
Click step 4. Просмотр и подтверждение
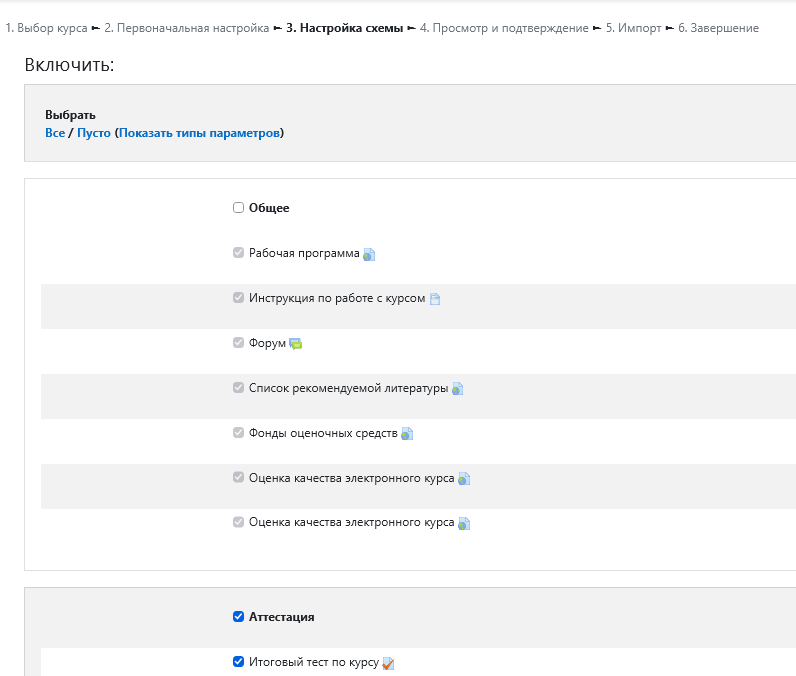pyautogui.click(x=504, y=28)
